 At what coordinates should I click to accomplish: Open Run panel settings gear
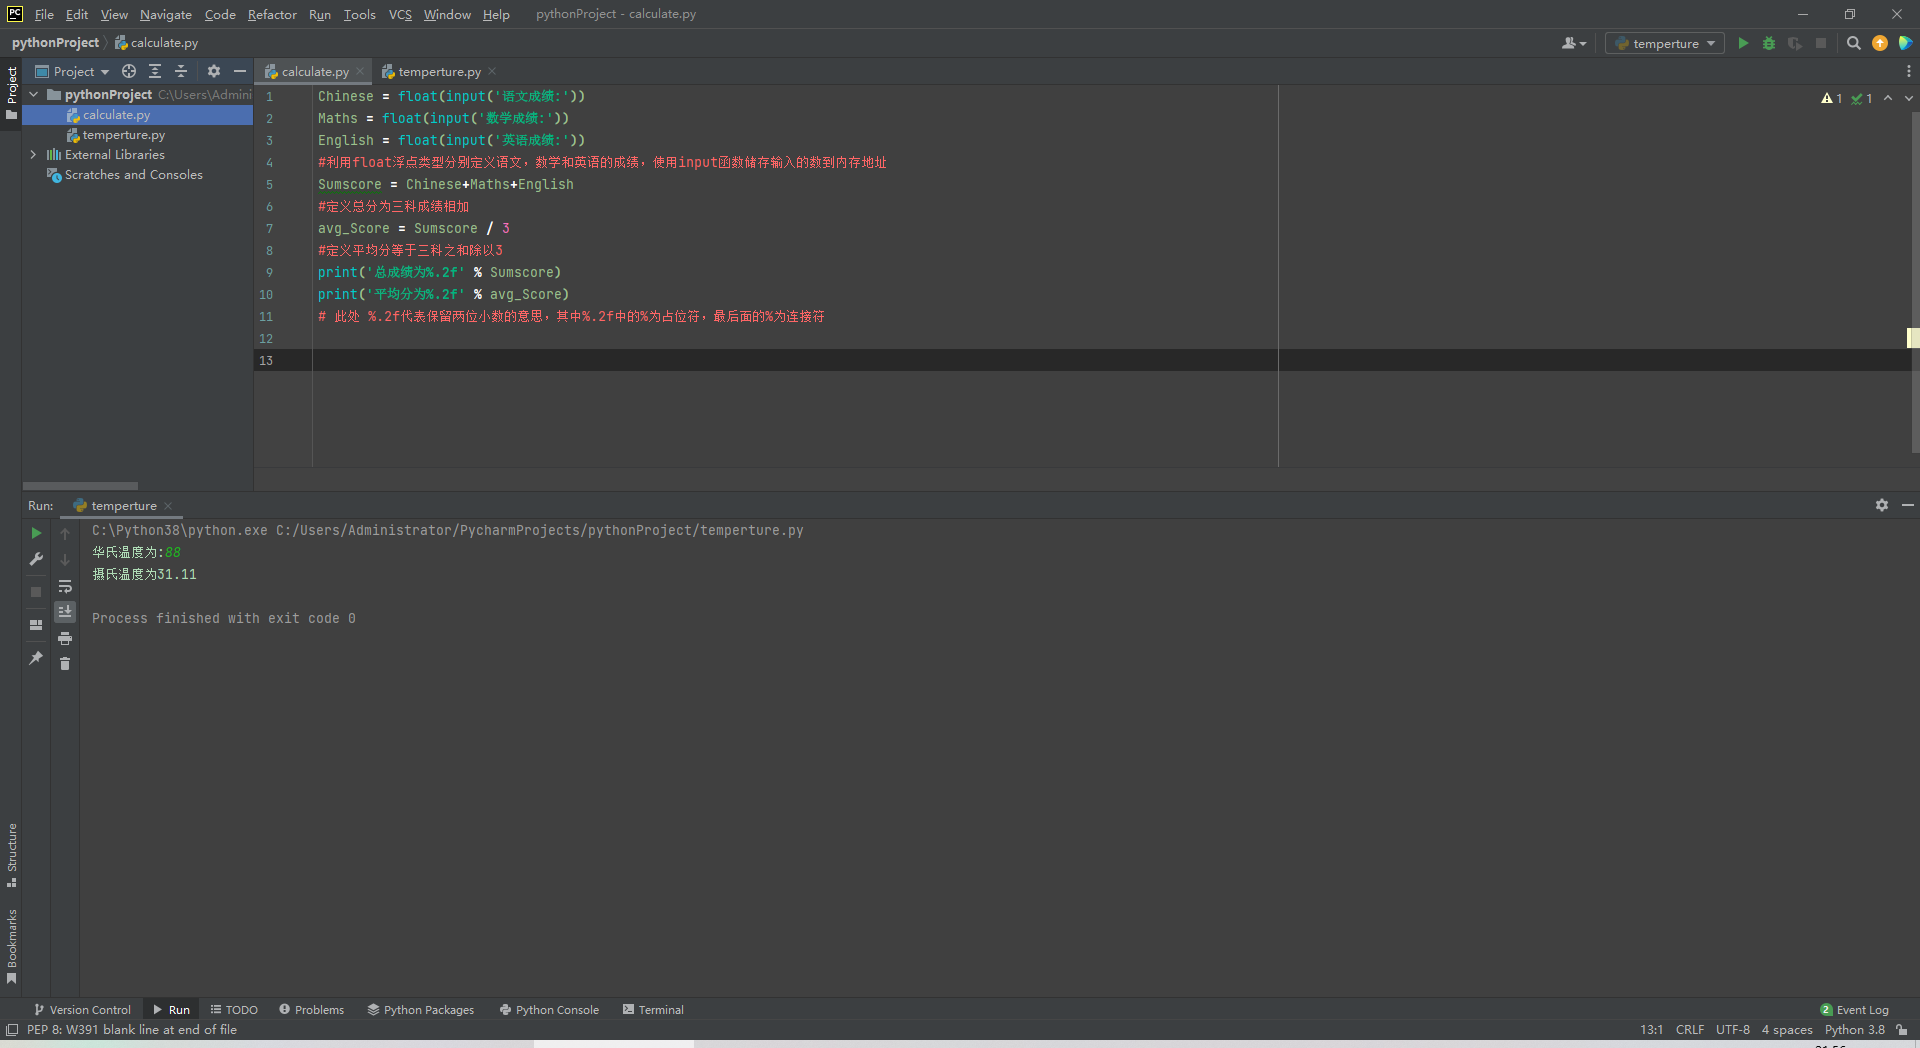tap(1882, 505)
